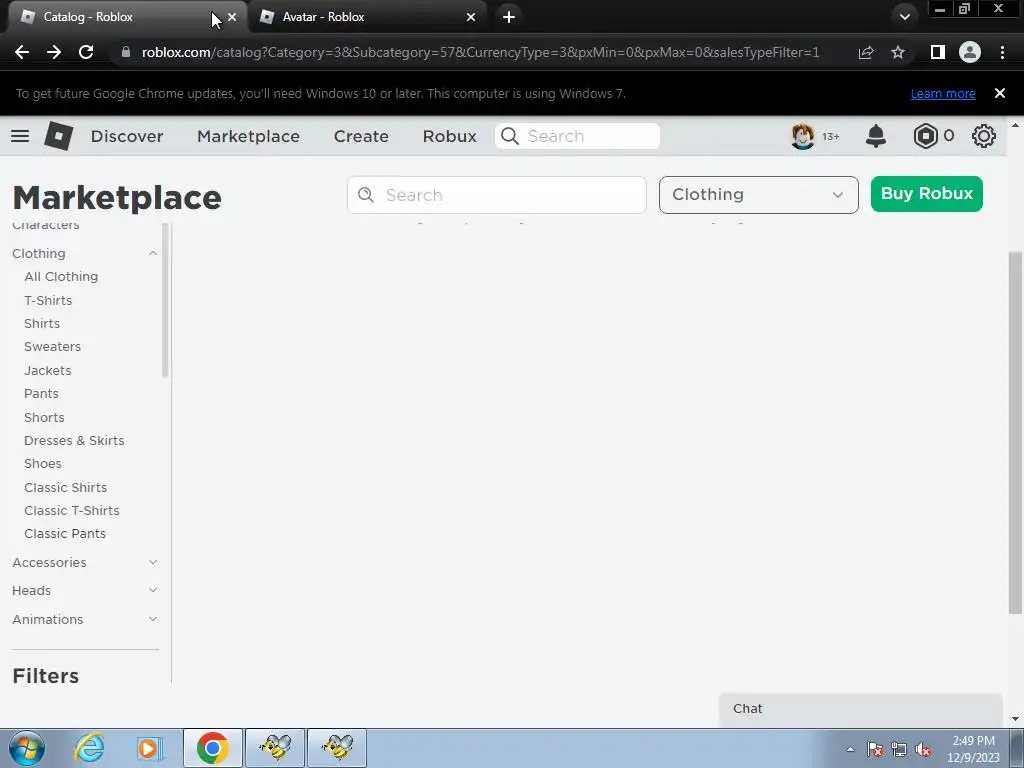Open the notifications bell
The width and height of the screenshot is (1024, 768).
tap(876, 136)
